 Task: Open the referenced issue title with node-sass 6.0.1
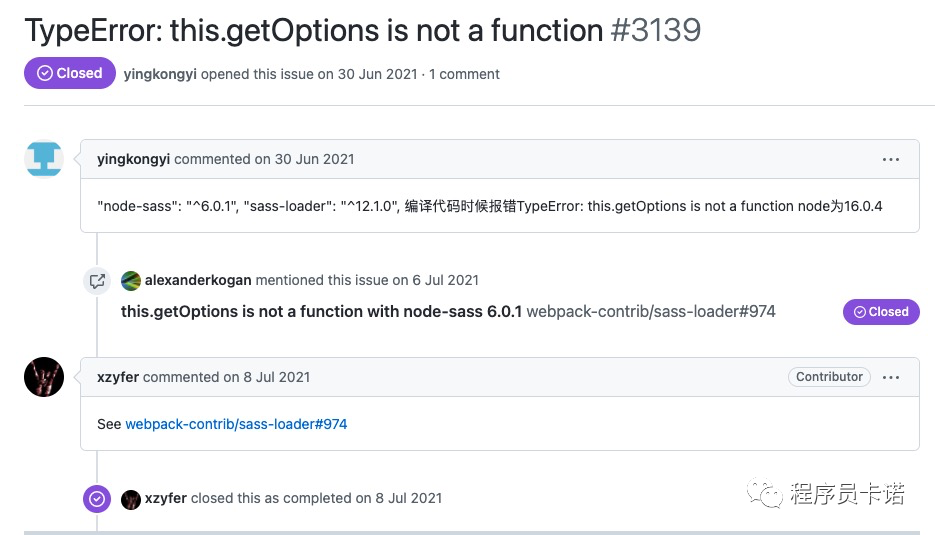point(321,311)
